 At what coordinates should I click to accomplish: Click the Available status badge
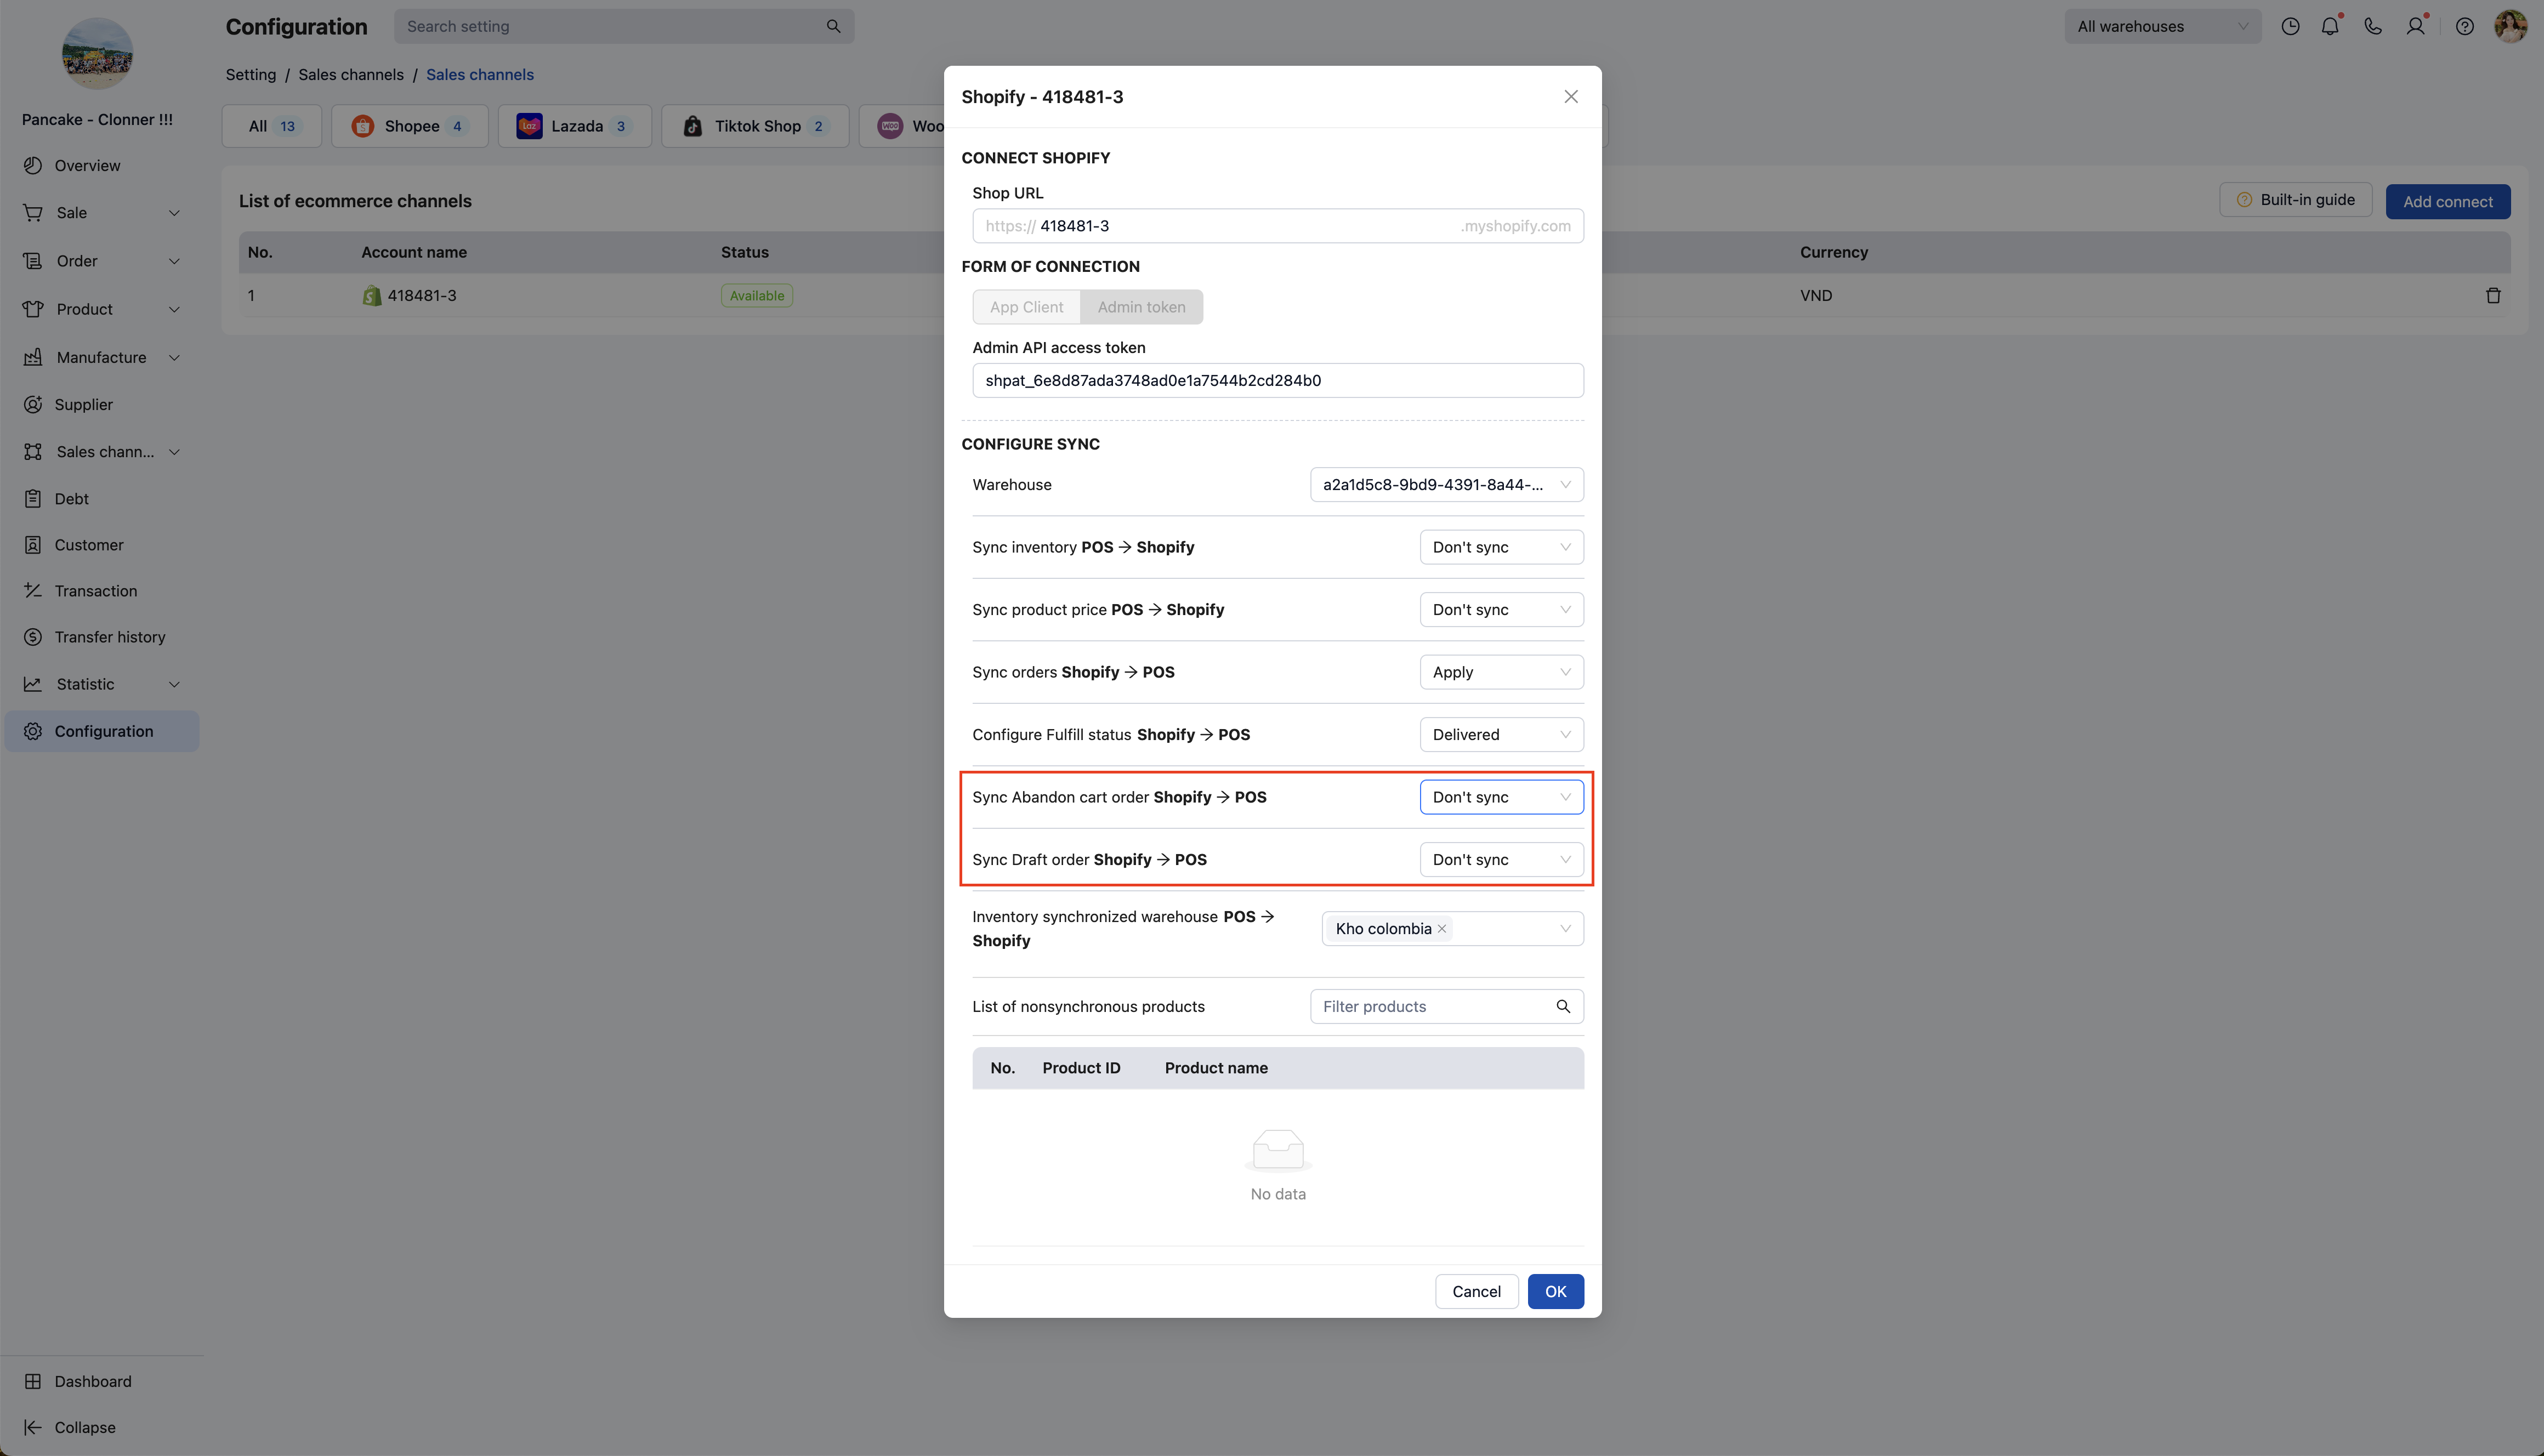(757, 295)
